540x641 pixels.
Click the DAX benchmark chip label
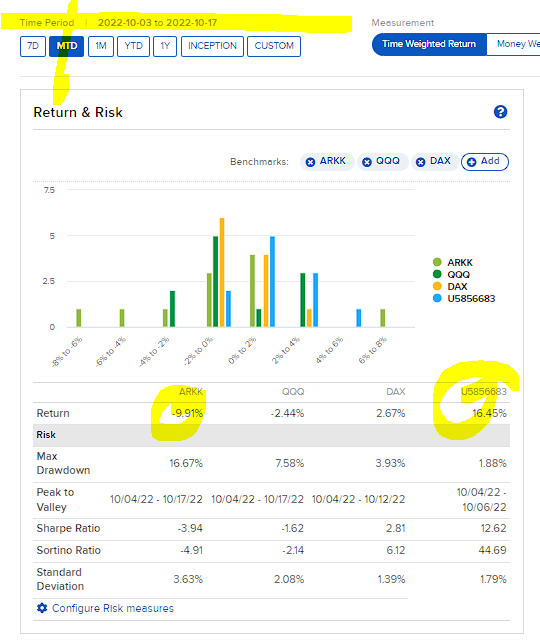pos(440,161)
